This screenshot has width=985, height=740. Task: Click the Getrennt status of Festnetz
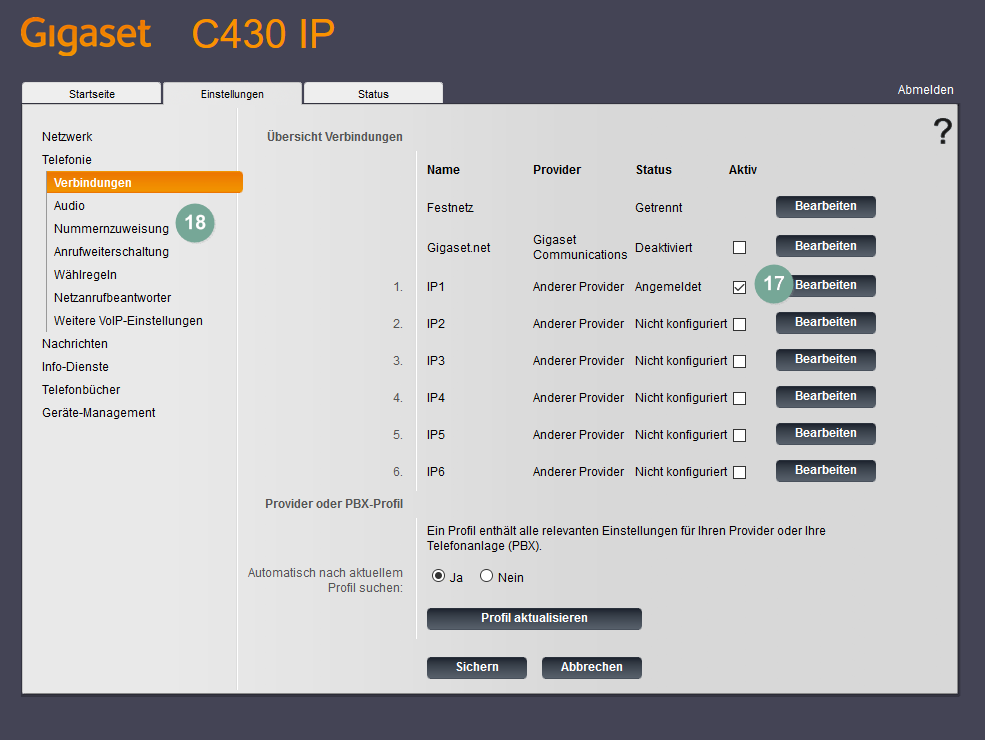[x=658, y=207]
